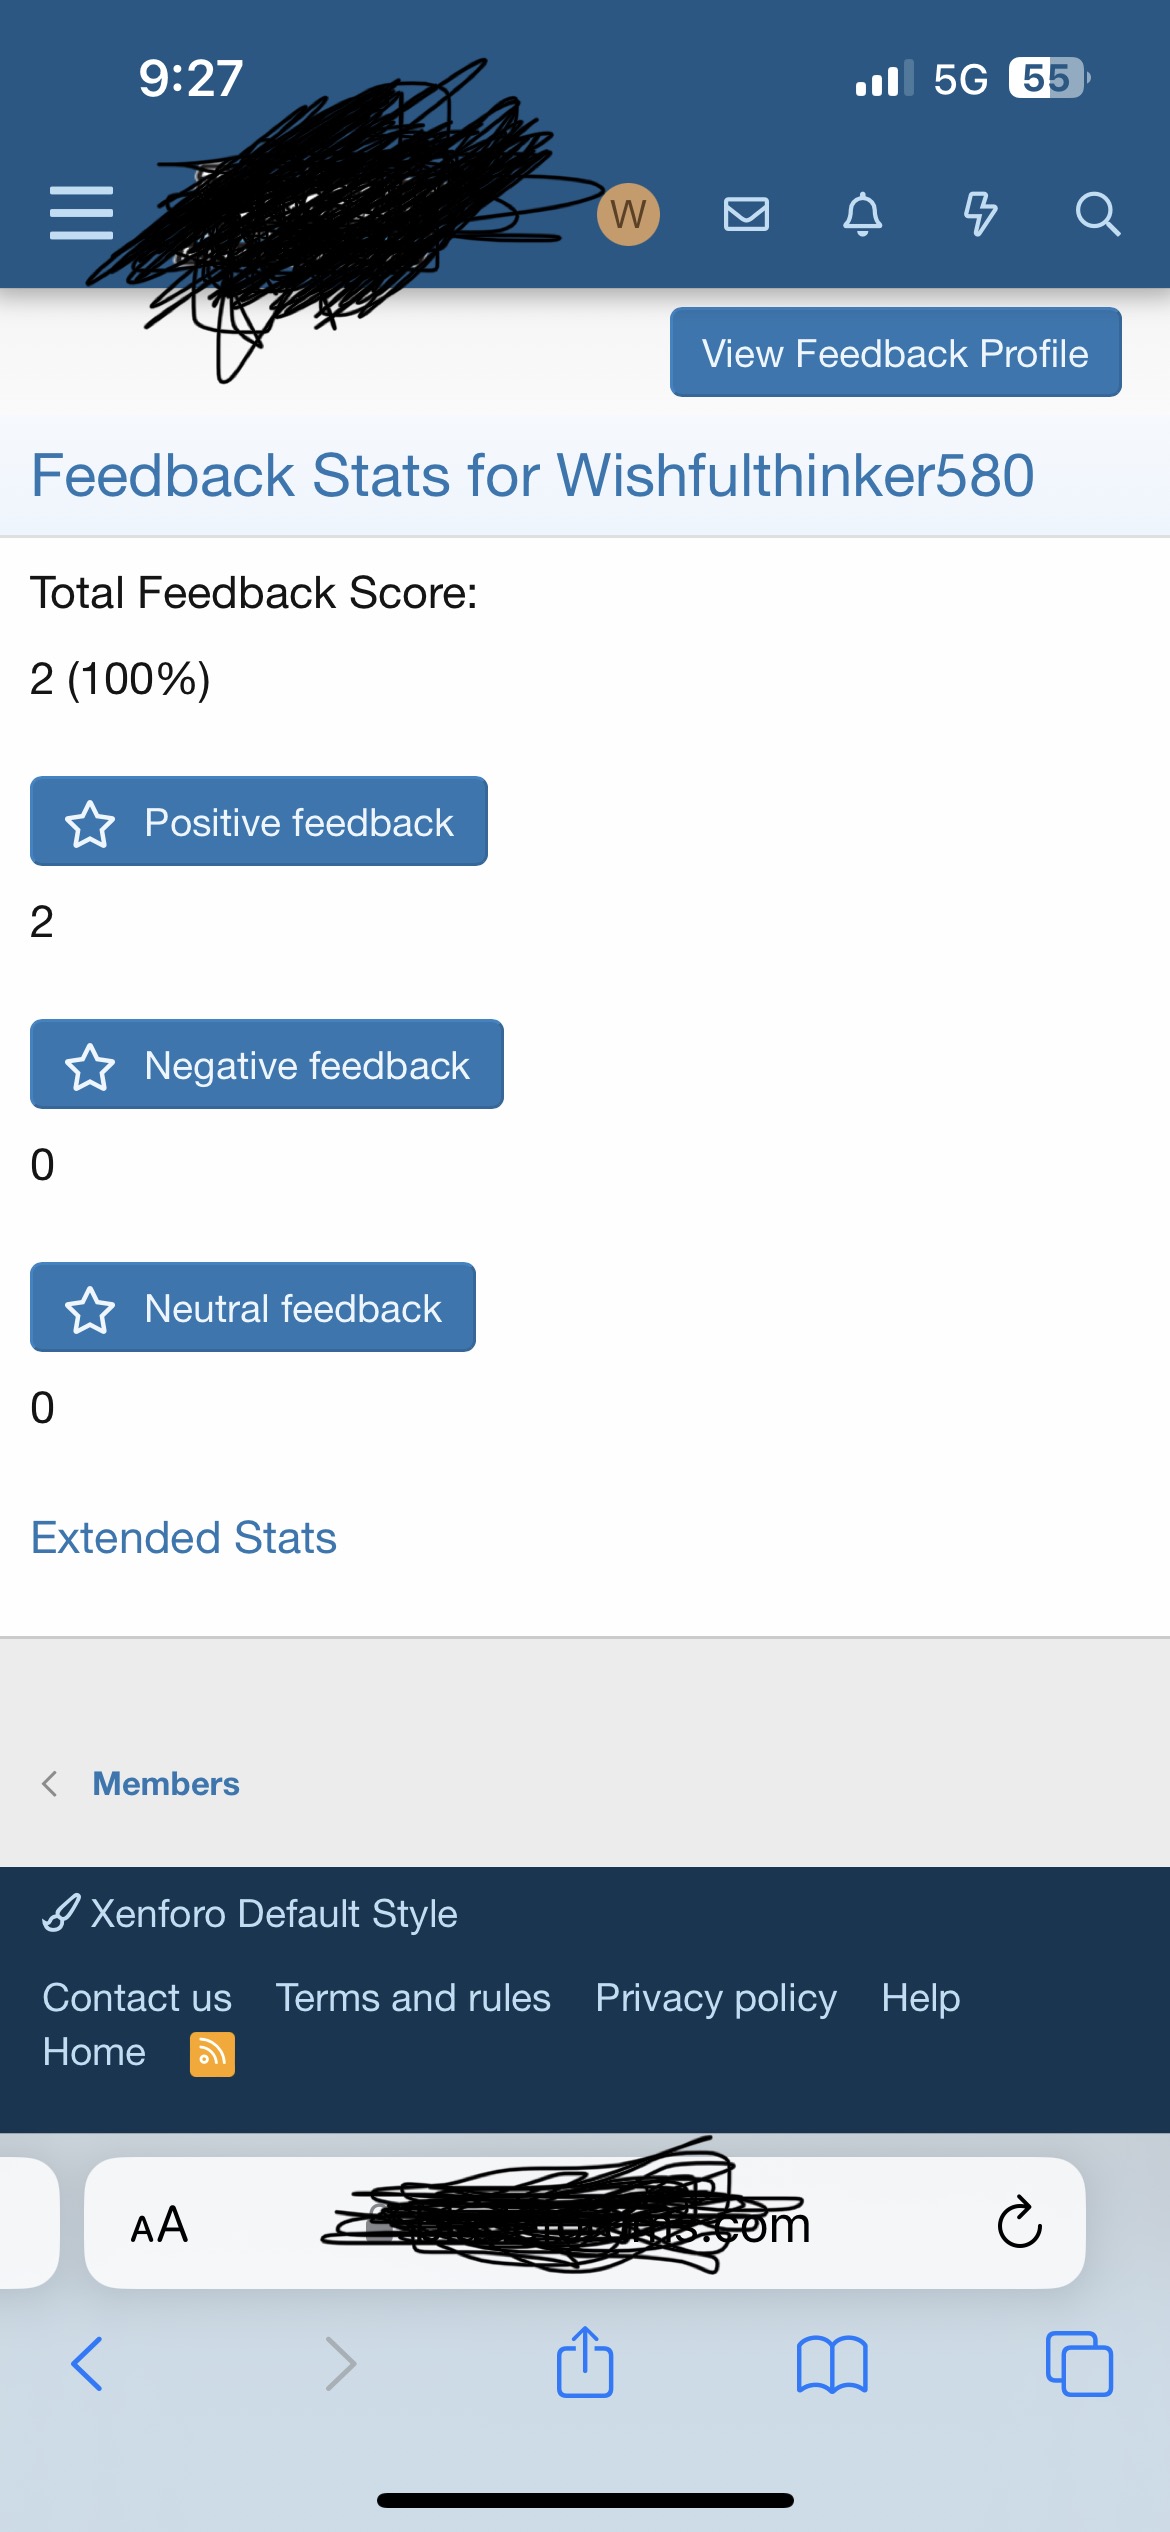1170x2532 pixels.
Task: Tap the W user avatar
Action: click(628, 214)
